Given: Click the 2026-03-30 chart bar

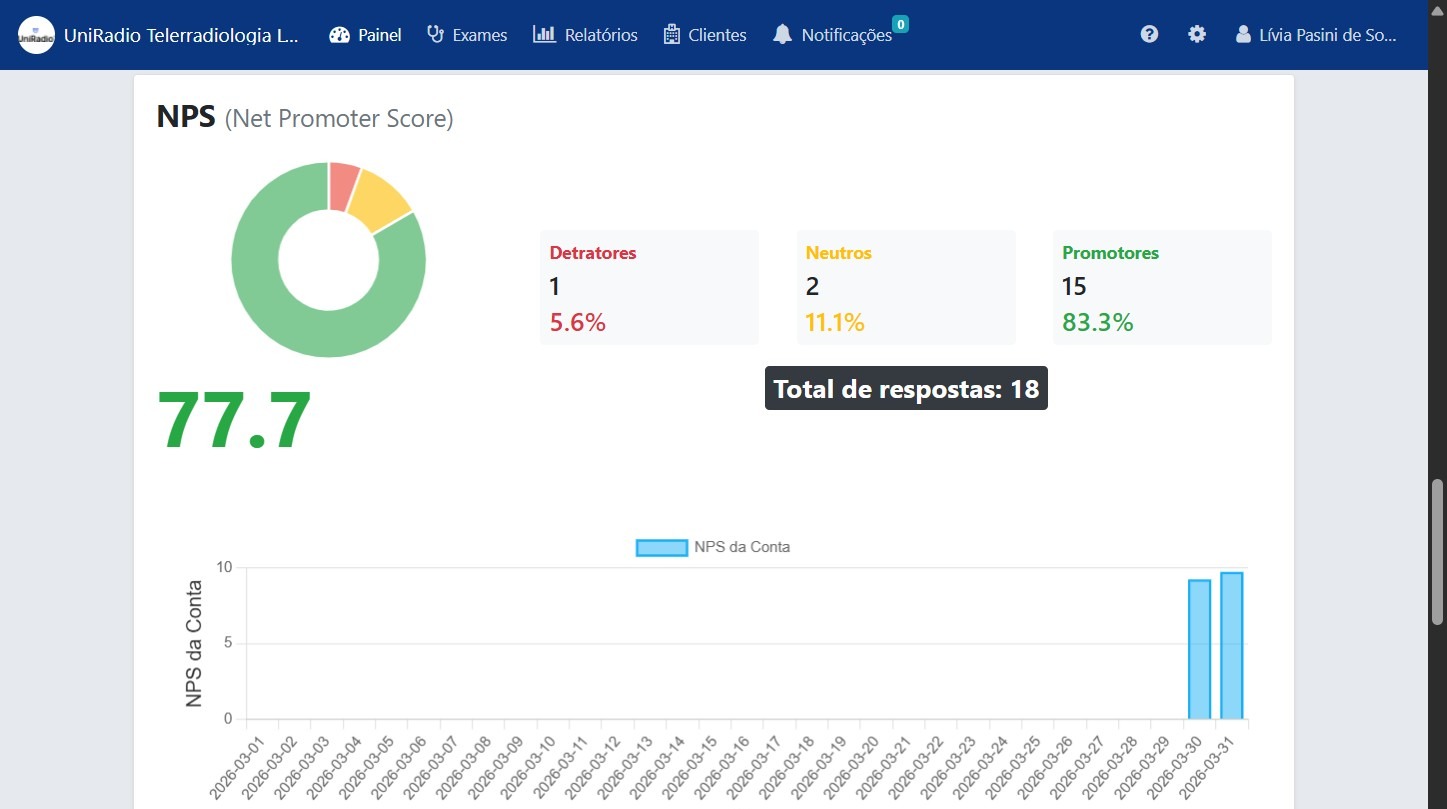Looking at the screenshot, I should pyautogui.click(x=1199, y=650).
